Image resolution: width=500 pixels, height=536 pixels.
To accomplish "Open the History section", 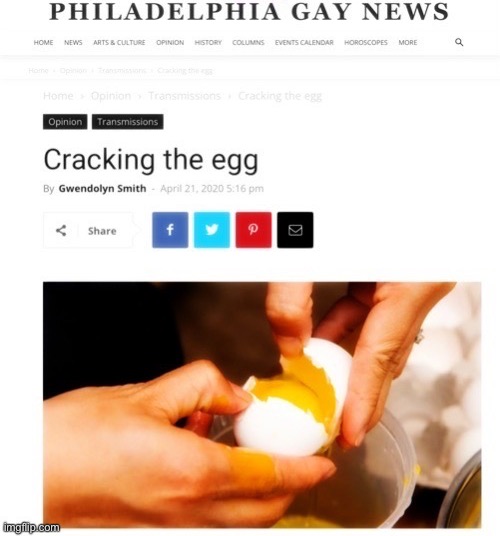I will pyautogui.click(x=208, y=42).
